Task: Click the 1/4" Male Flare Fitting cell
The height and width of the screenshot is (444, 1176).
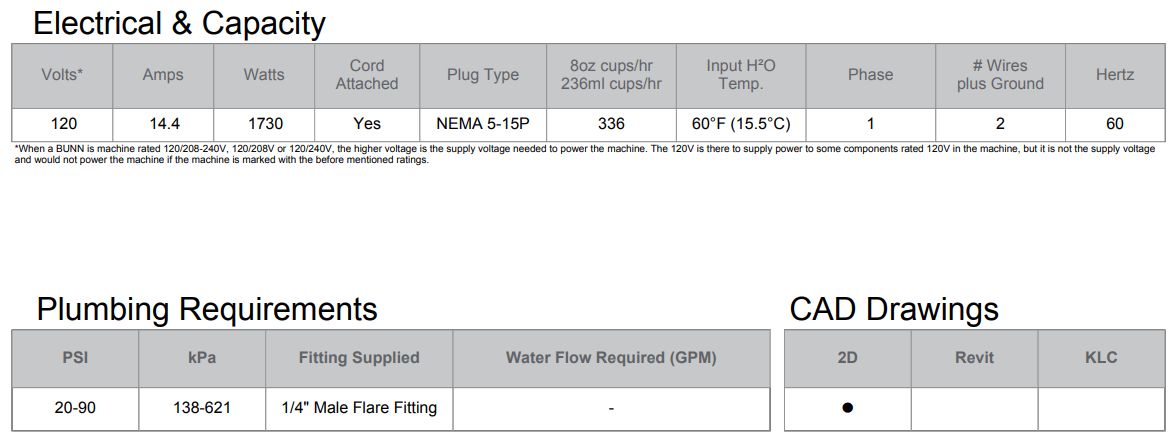Action: tap(358, 409)
